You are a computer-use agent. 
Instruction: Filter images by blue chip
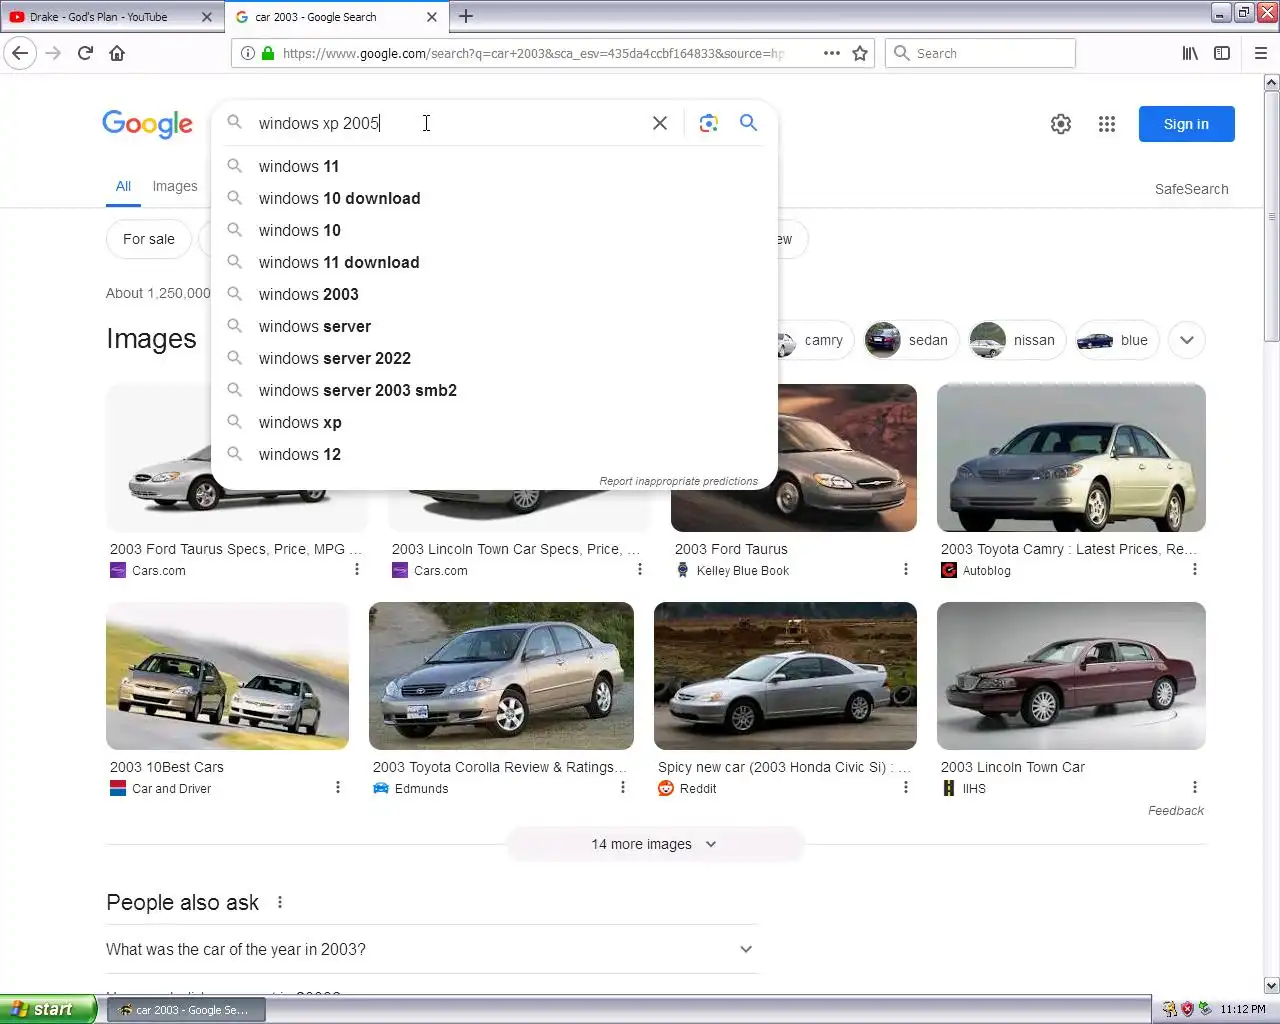[x=1117, y=340]
